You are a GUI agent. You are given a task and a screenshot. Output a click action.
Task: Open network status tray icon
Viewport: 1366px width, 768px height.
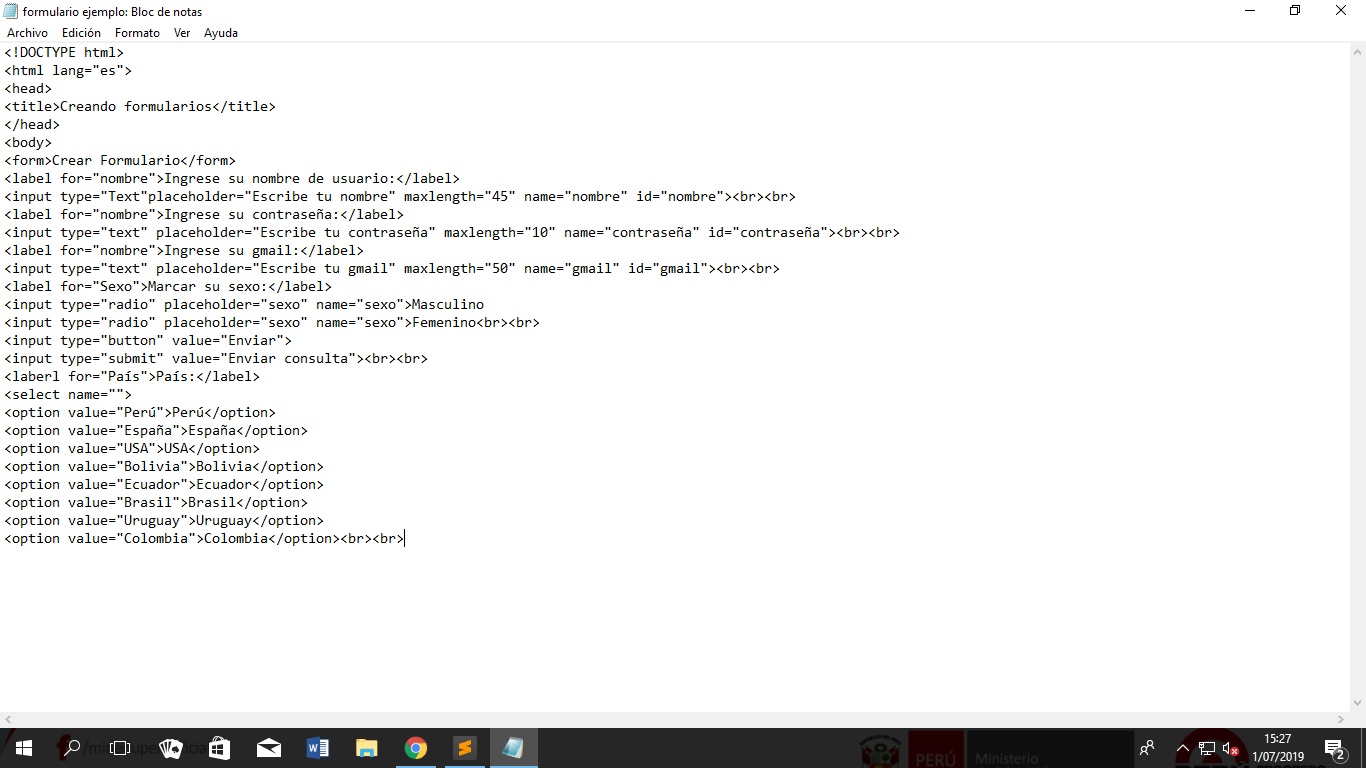1207,748
